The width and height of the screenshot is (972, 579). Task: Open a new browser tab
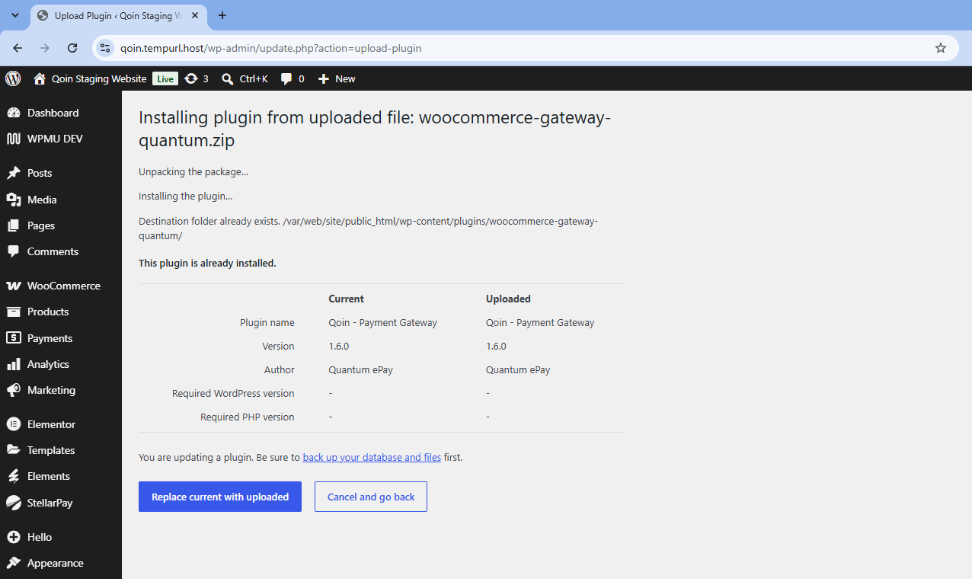tap(222, 15)
